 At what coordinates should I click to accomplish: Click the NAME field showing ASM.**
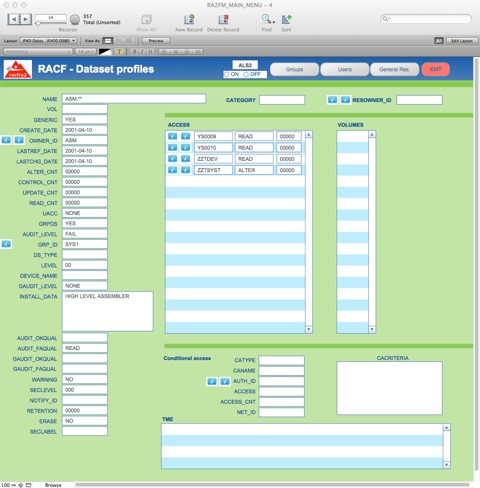[x=134, y=99]
